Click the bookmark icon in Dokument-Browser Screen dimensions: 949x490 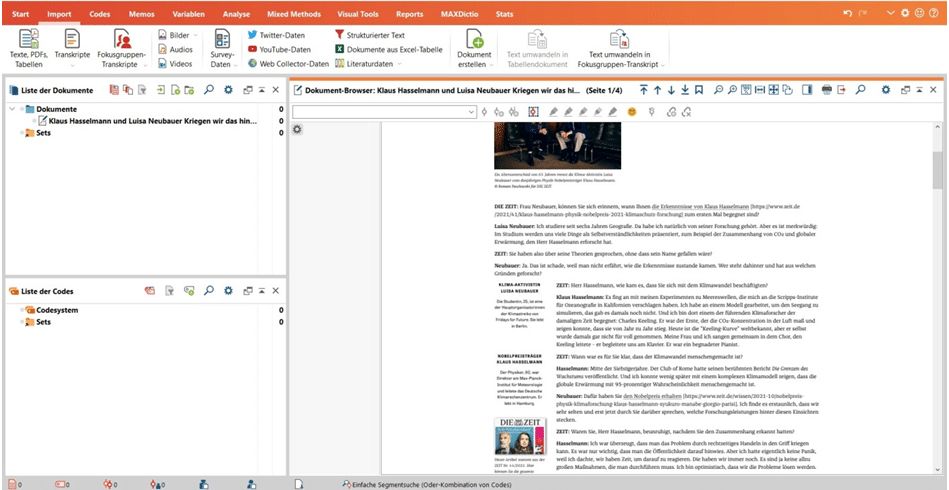click(699, 90)
